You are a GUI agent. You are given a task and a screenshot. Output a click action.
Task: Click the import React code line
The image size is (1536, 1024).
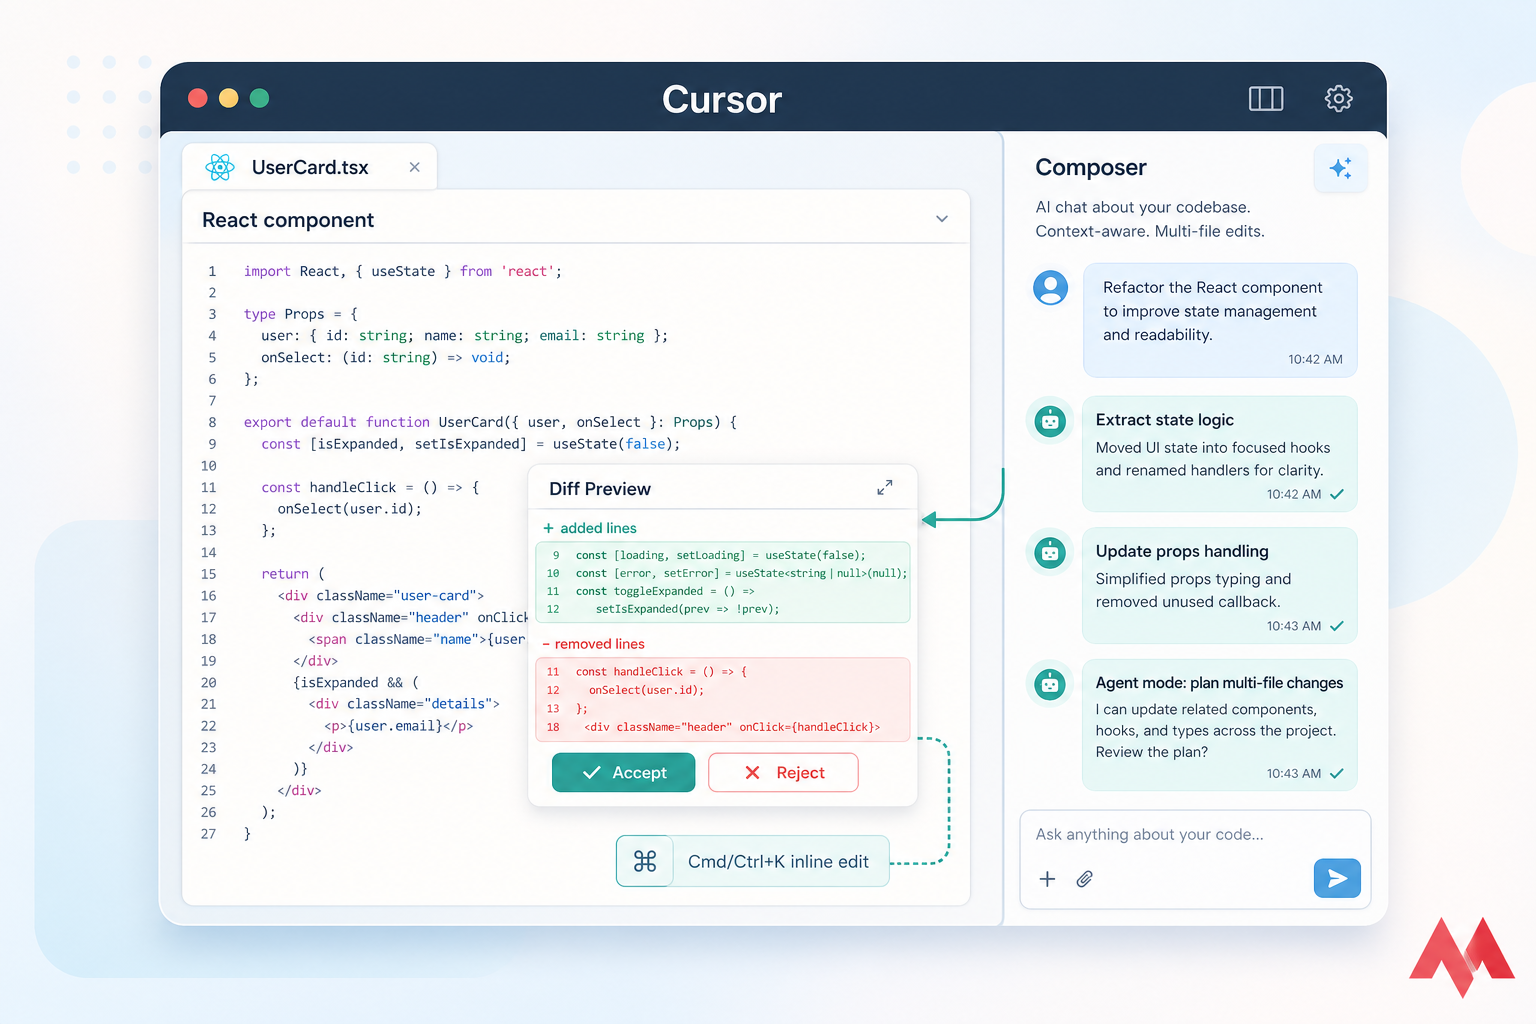(x=403, y=271)
